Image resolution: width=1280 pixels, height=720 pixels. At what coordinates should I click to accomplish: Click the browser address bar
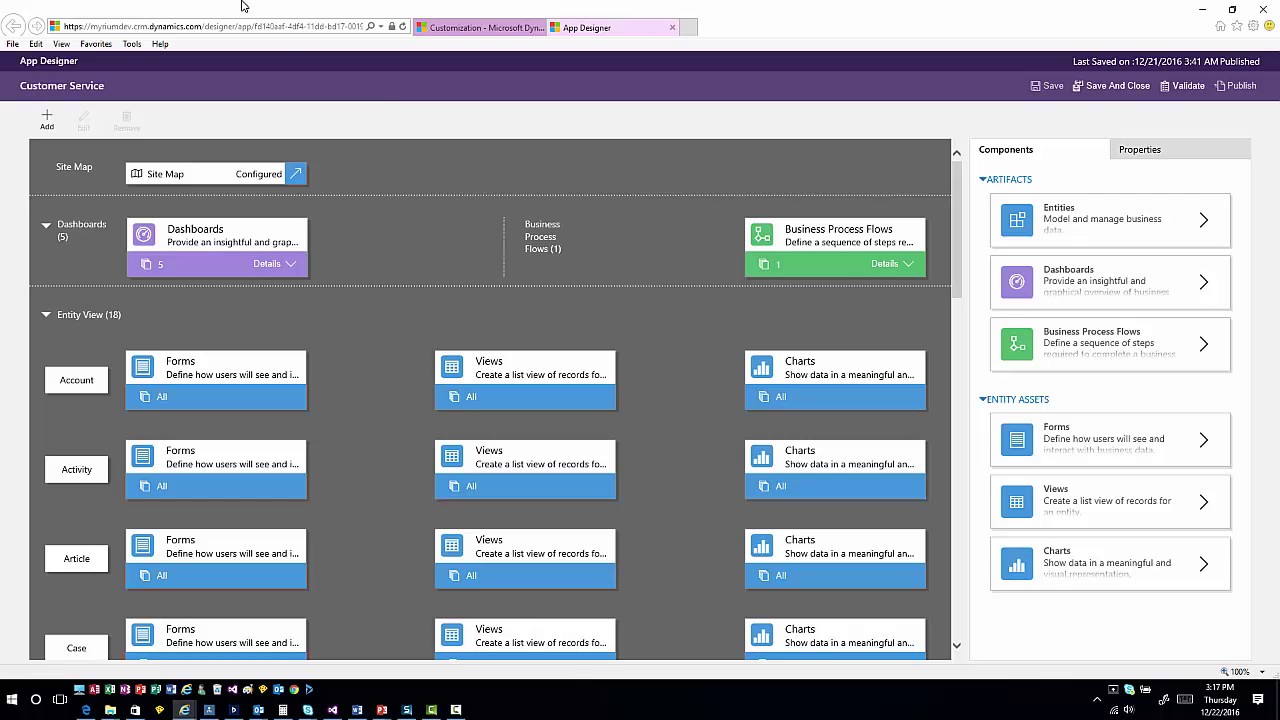tap(212, 27)
